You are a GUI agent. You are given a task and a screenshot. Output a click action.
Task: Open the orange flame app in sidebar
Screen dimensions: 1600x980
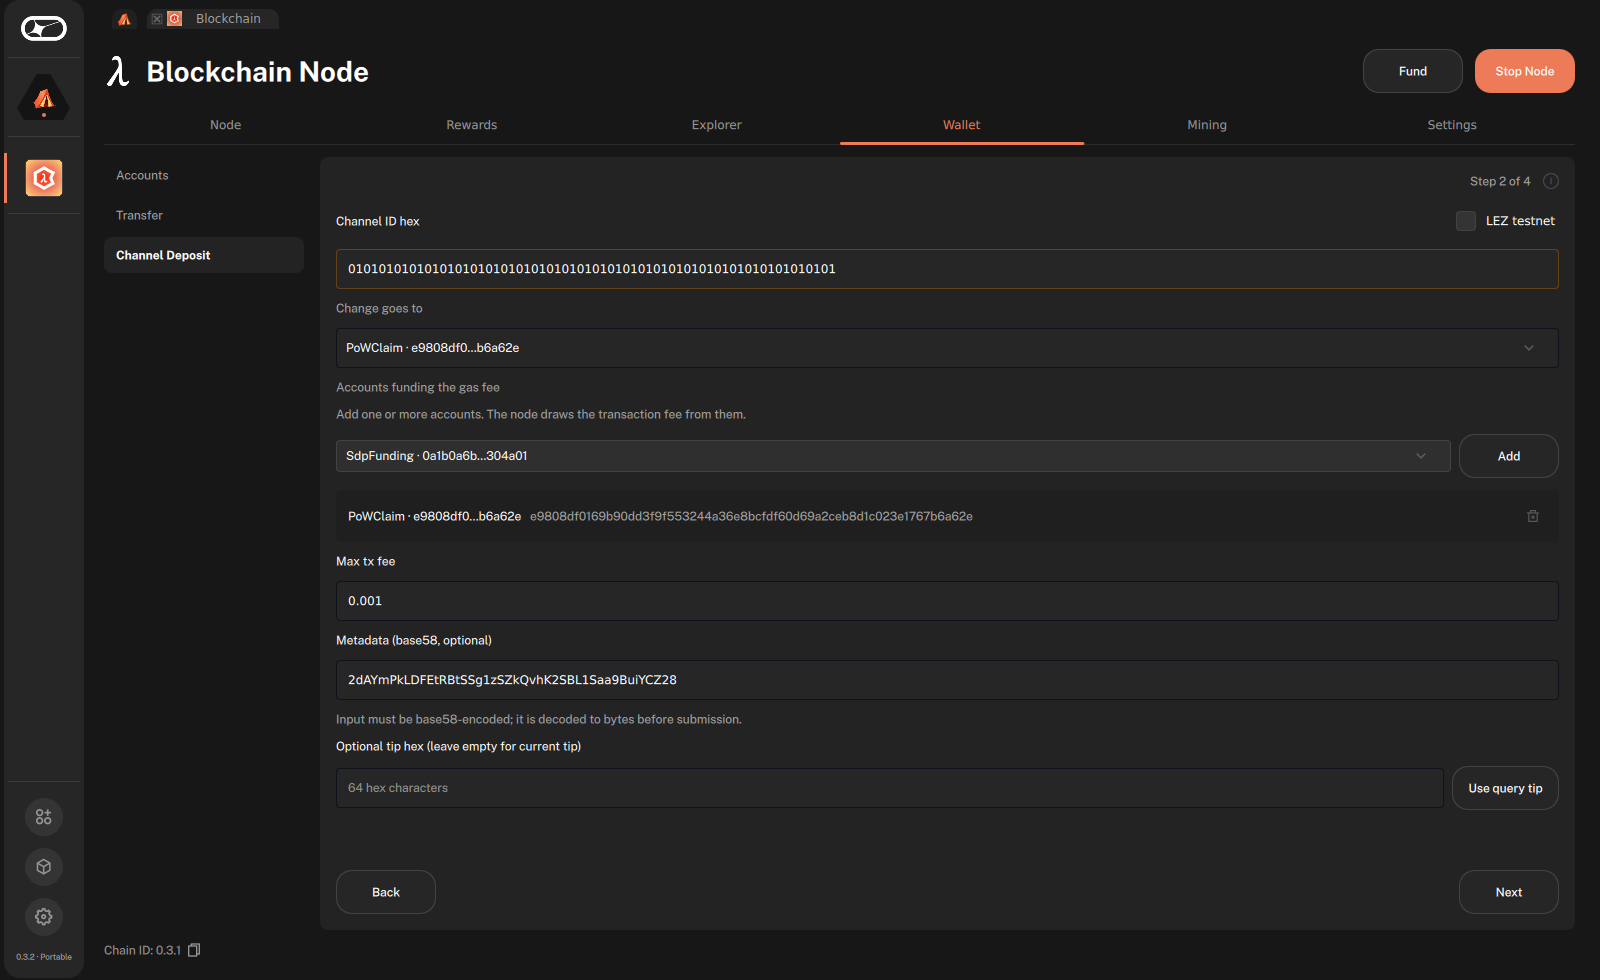(x=44, y=98)
